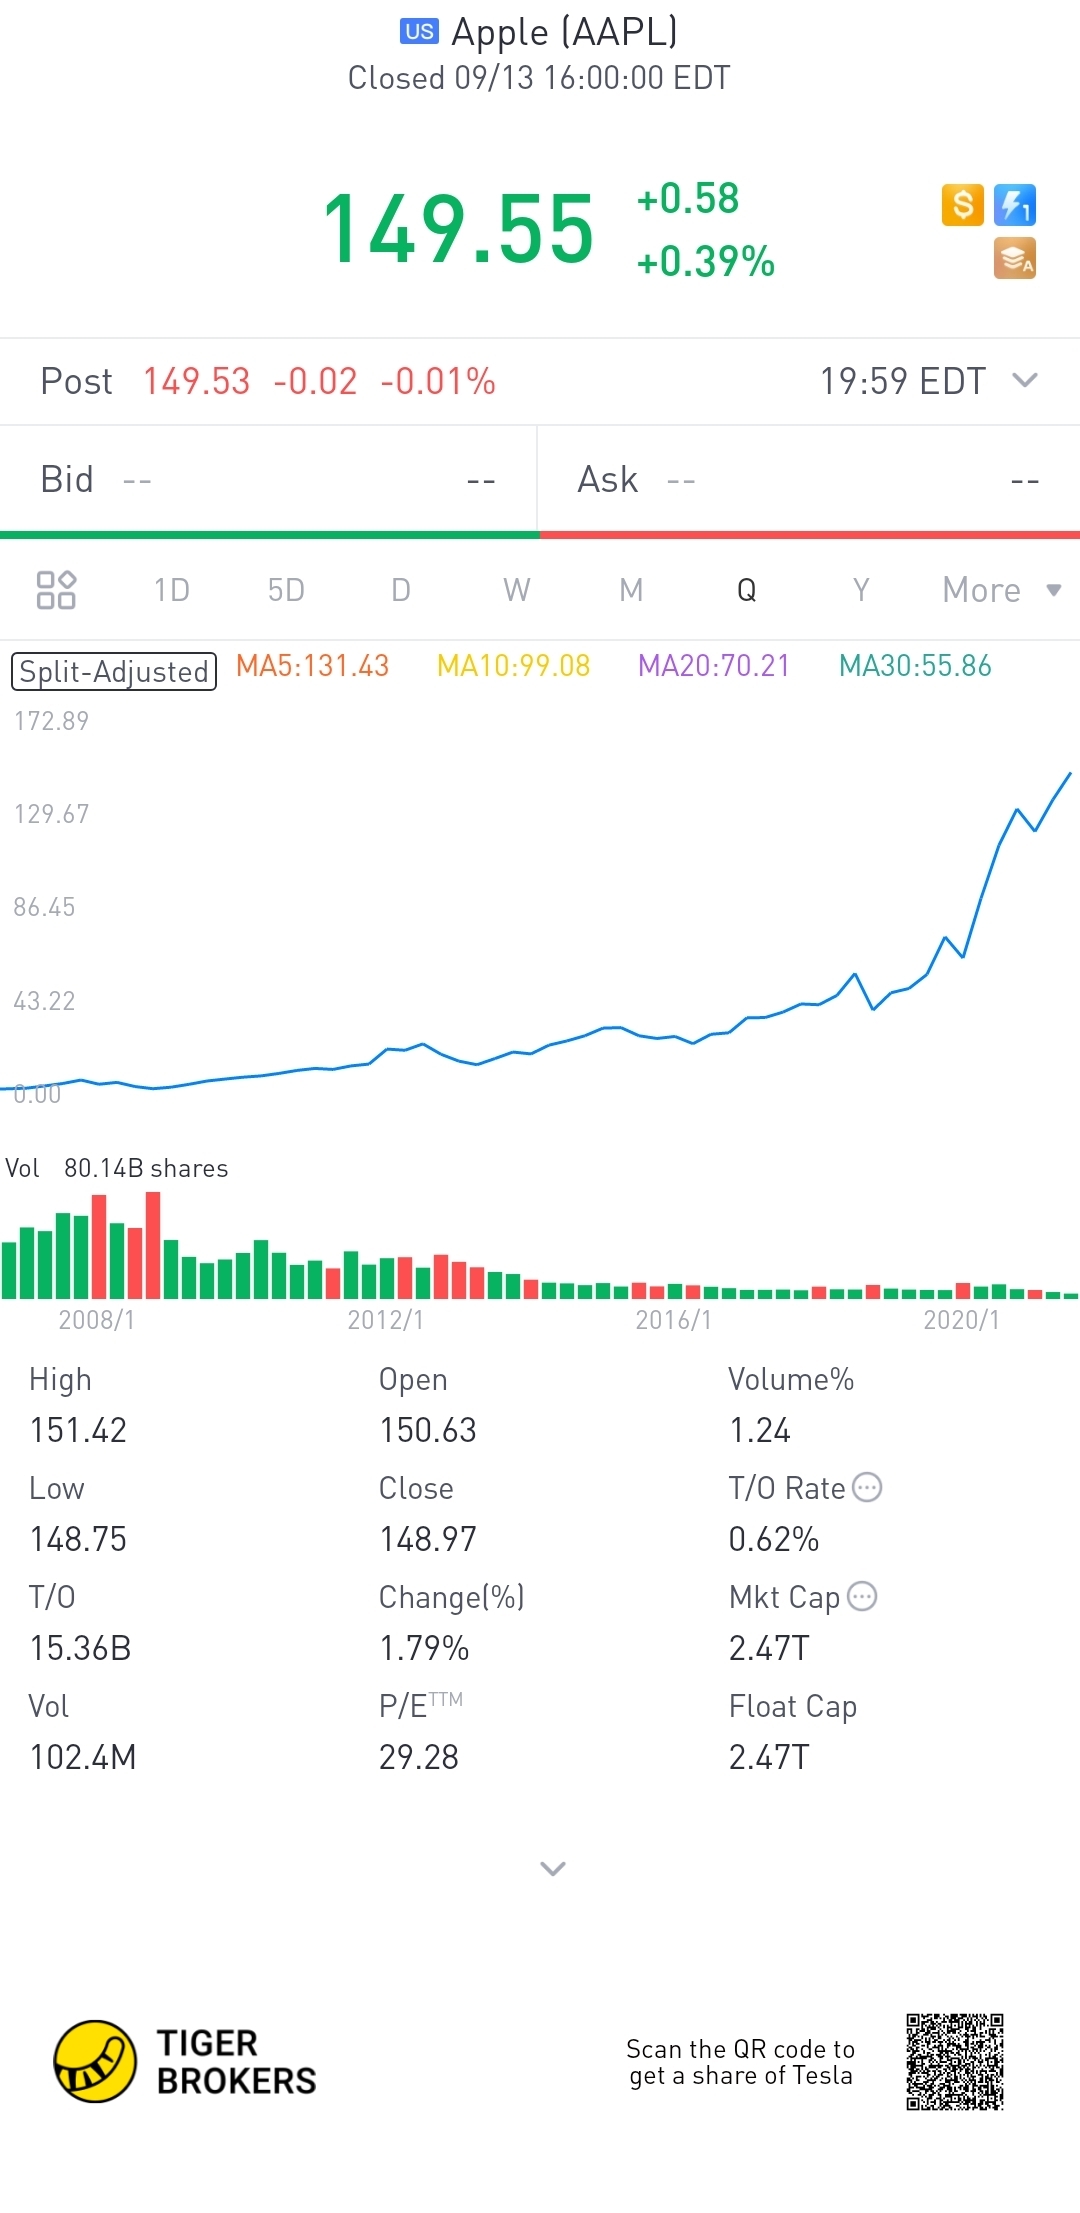Tap the Ask quote panel

tap(809, 480)
